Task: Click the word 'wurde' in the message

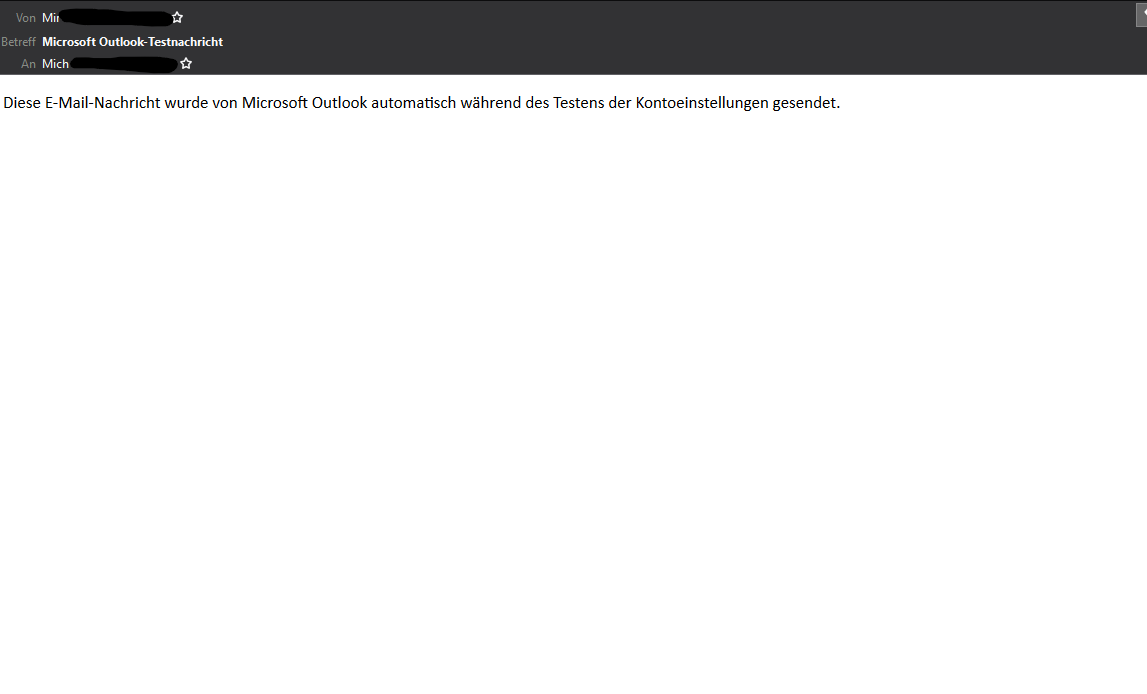Action: (x=186, y=103)
